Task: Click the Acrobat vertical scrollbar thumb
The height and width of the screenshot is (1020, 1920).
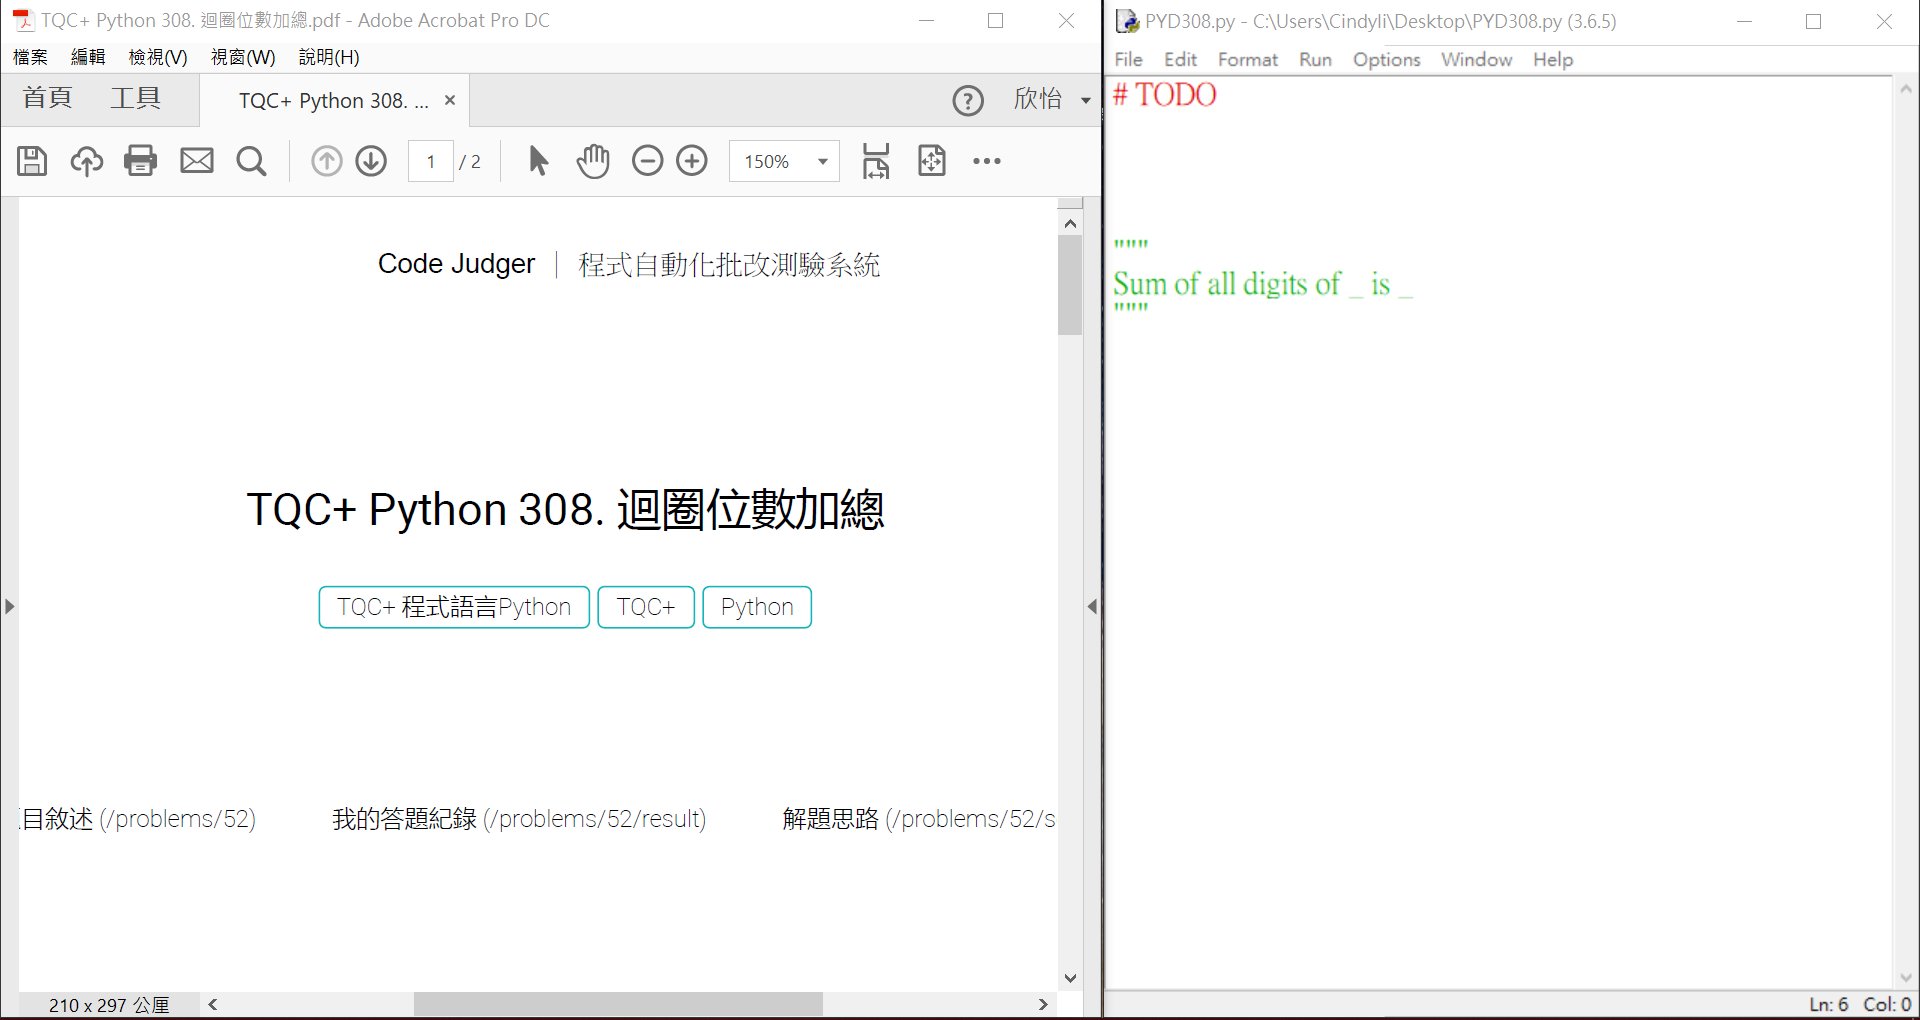Action: pos(1070,285)
